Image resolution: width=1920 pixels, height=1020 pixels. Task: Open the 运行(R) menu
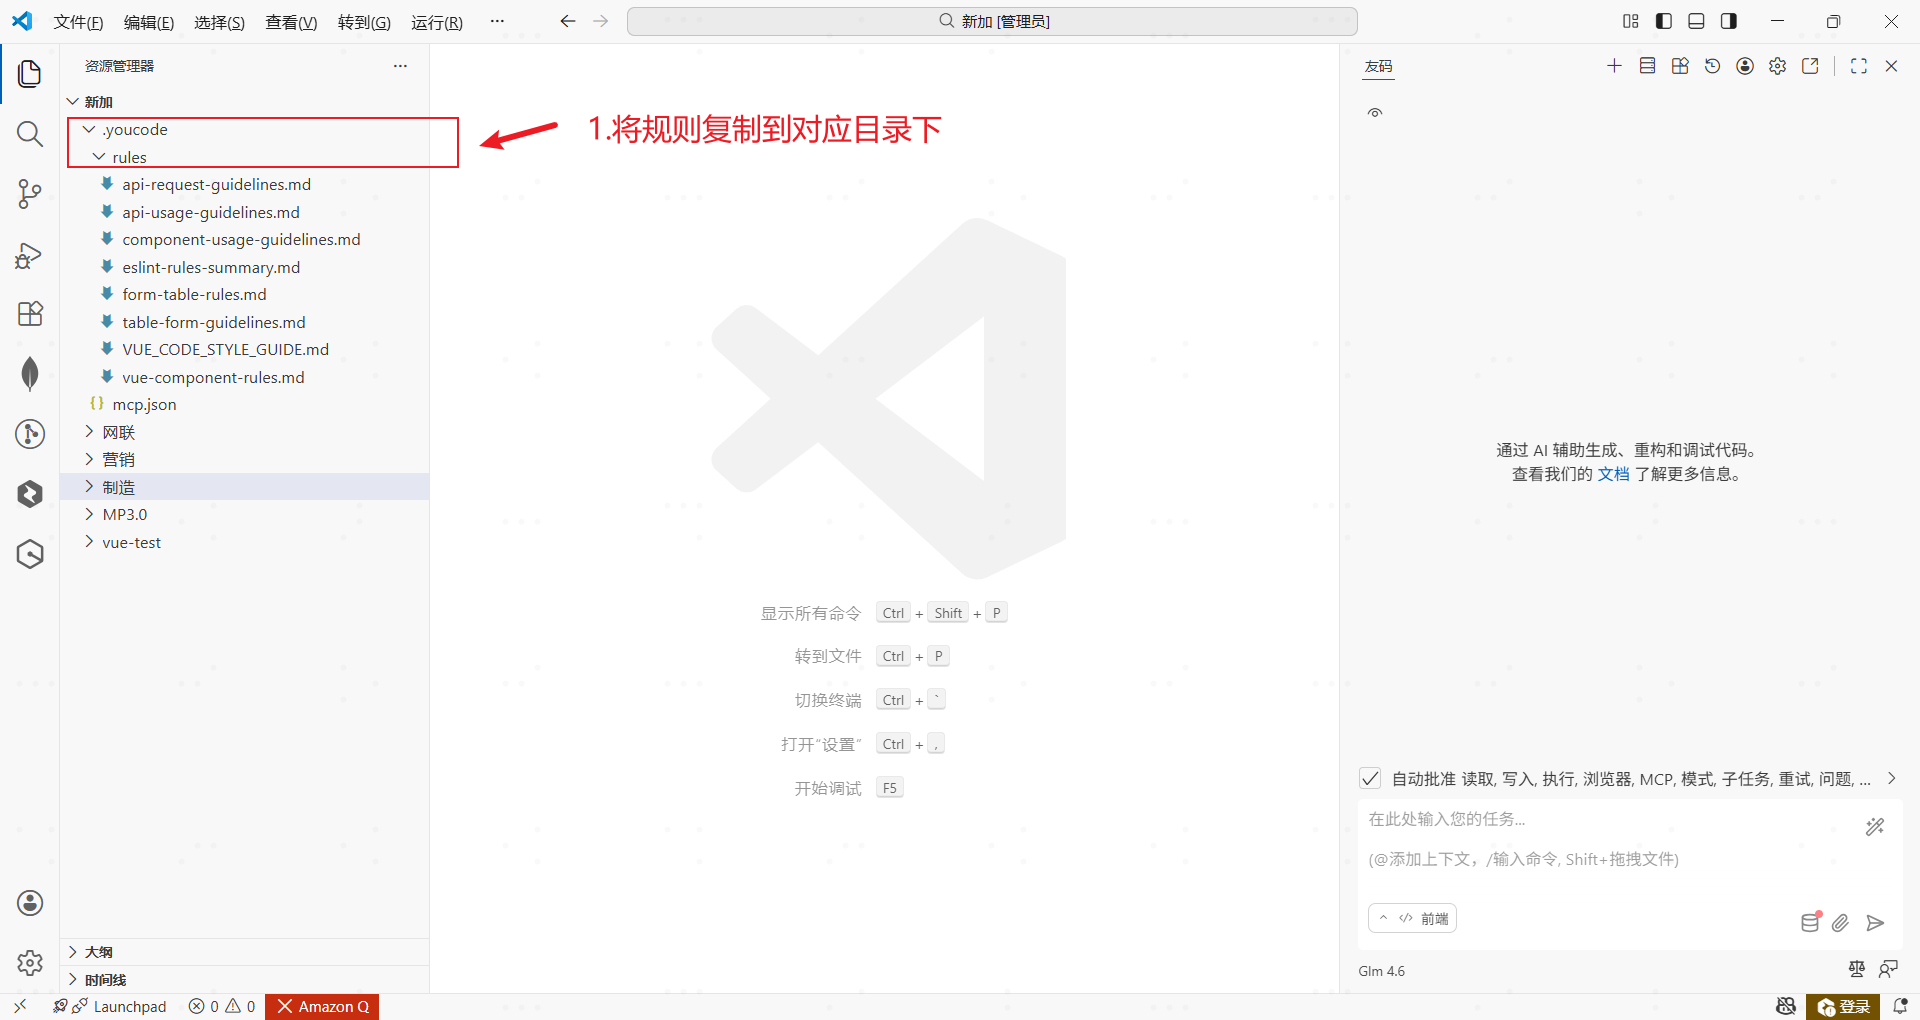(x=436, y=22)
